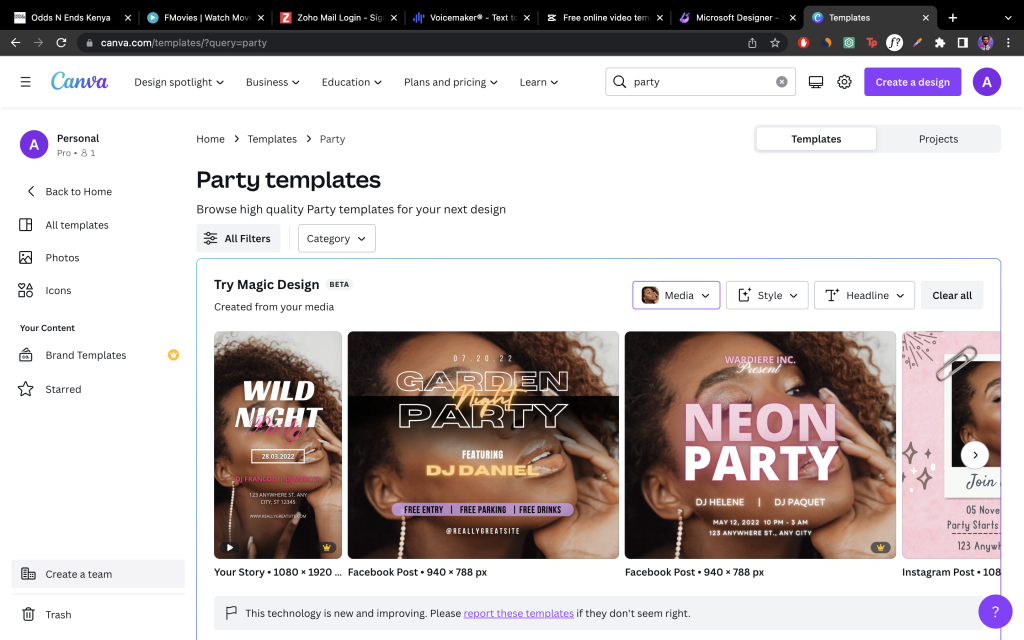
Task: Open the Trash folder
Action: (x=98, y=614)
